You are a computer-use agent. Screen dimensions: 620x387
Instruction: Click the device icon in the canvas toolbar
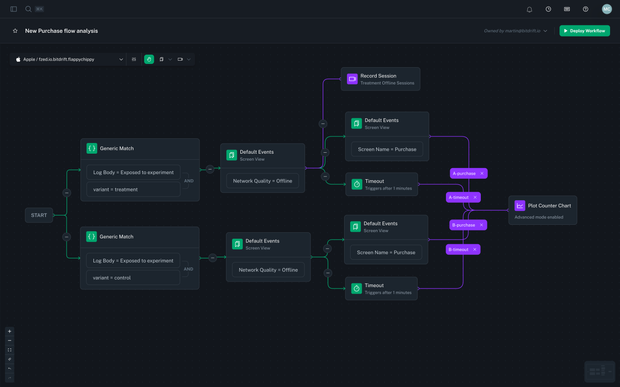click(161, 59)
